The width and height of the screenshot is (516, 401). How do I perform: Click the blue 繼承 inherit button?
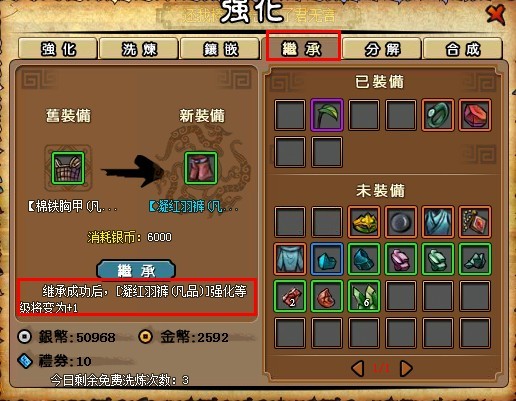click(136, 270)
